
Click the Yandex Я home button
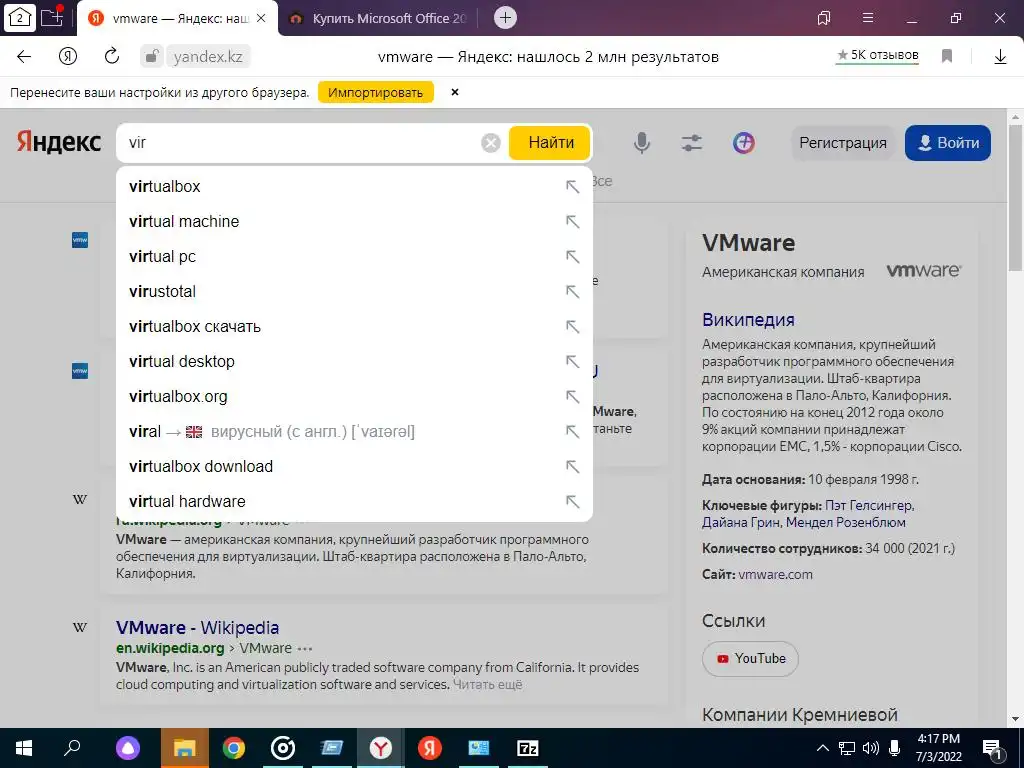pyautogui.click(x=67, y=56)
